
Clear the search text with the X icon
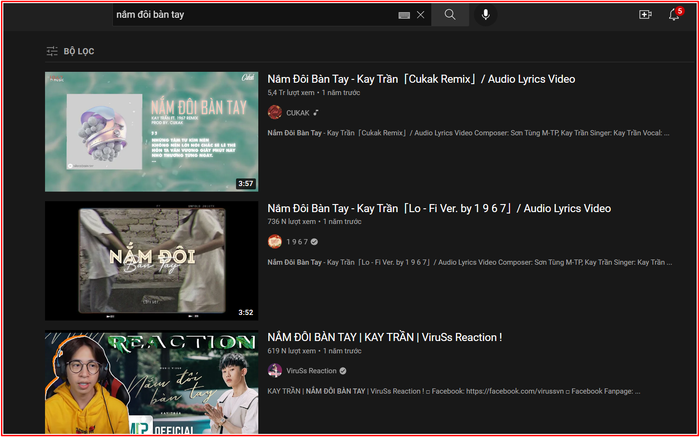coord(420,15)
